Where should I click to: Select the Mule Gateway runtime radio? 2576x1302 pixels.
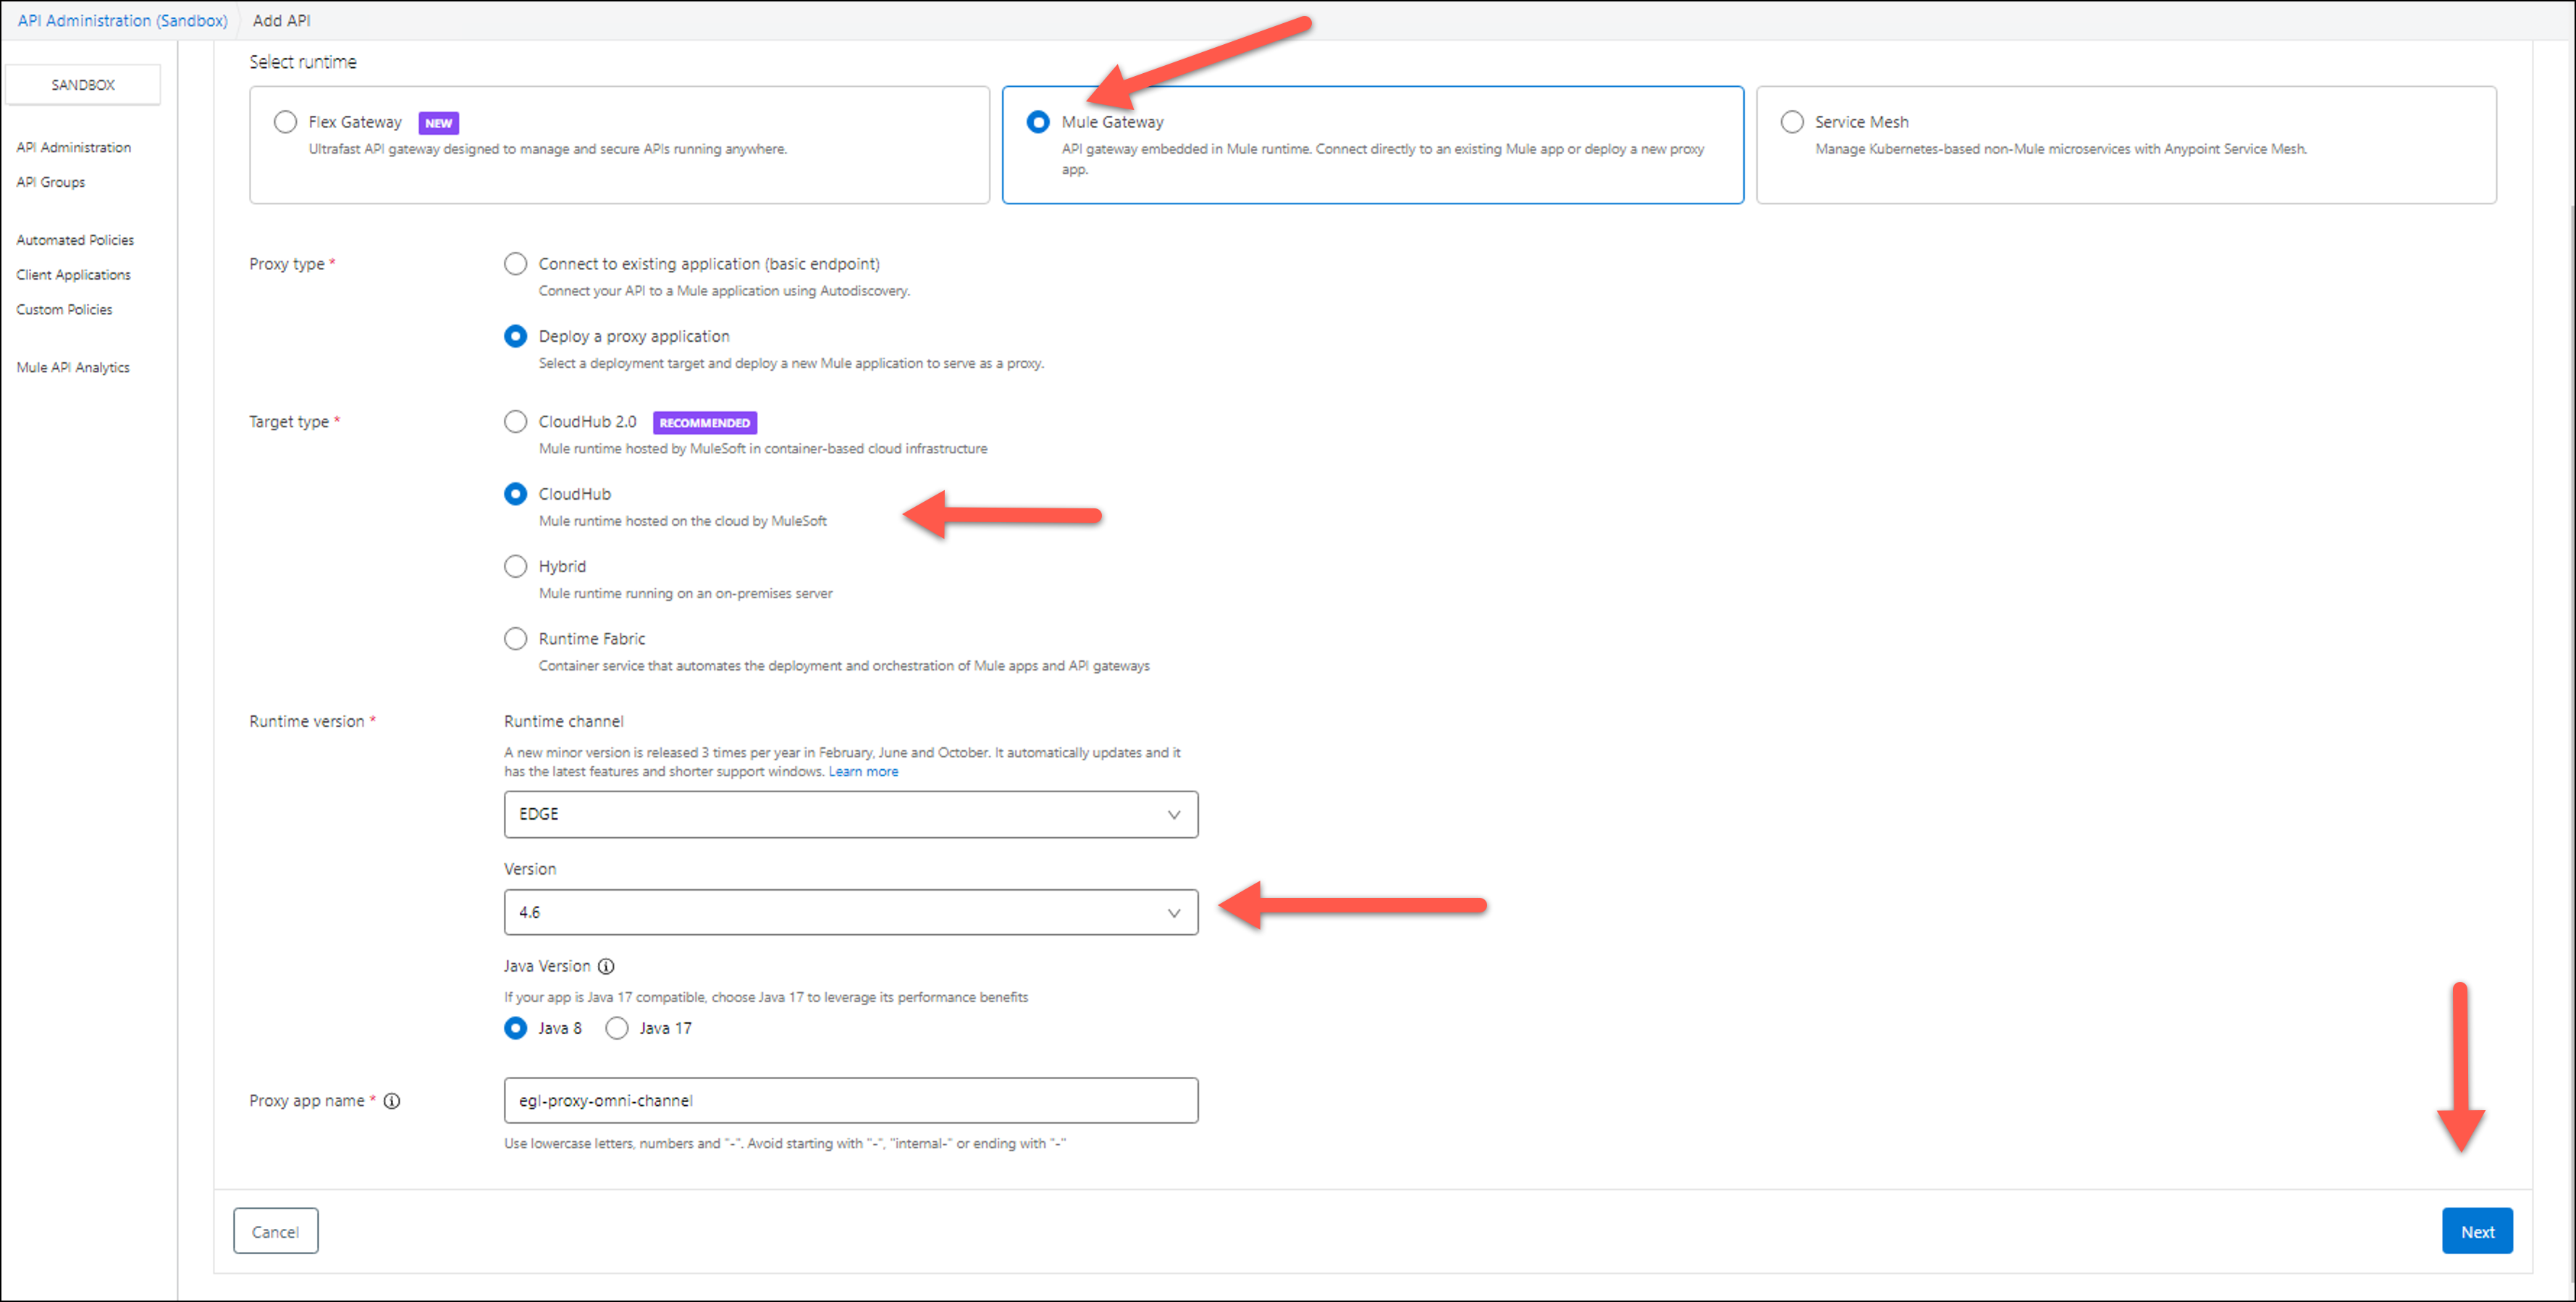pos(1038,122)
